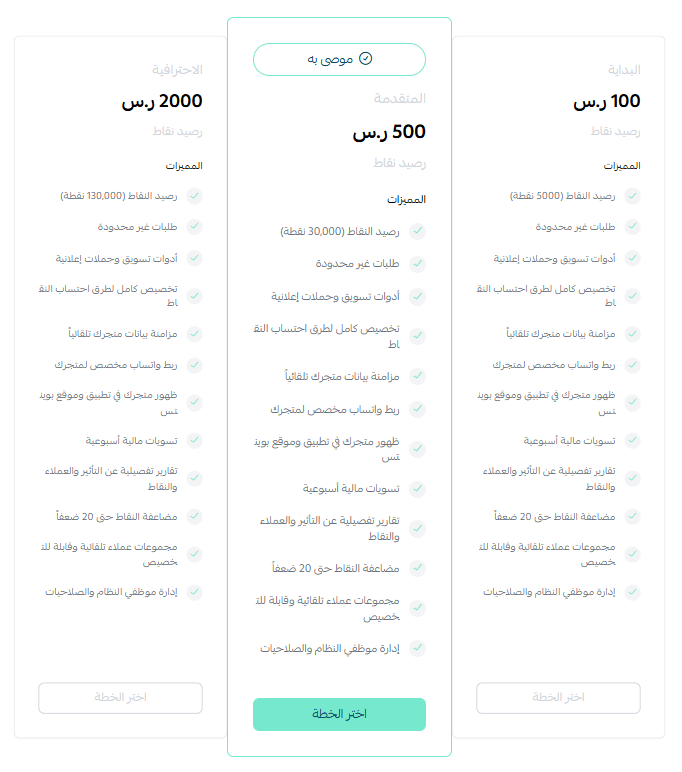Click the 100 SAR price heading
Viewport: 682px width, 772px height.
tap(607, 101)
